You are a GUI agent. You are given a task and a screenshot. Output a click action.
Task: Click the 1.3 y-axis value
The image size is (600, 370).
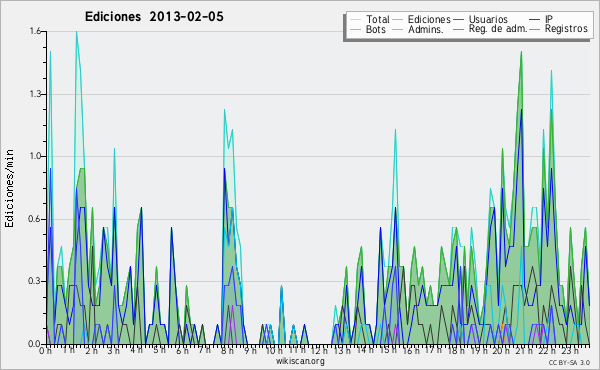tap(35, 94)
